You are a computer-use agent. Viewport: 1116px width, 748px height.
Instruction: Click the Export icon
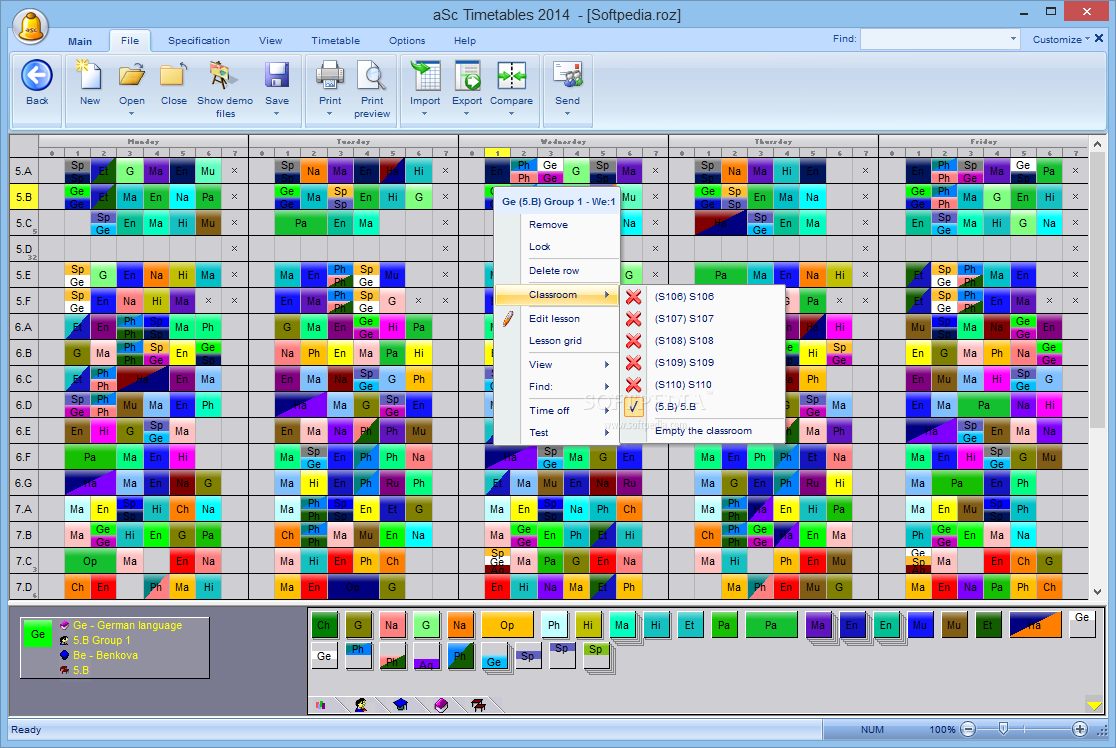pyautogui.click(x=468, y=75)
